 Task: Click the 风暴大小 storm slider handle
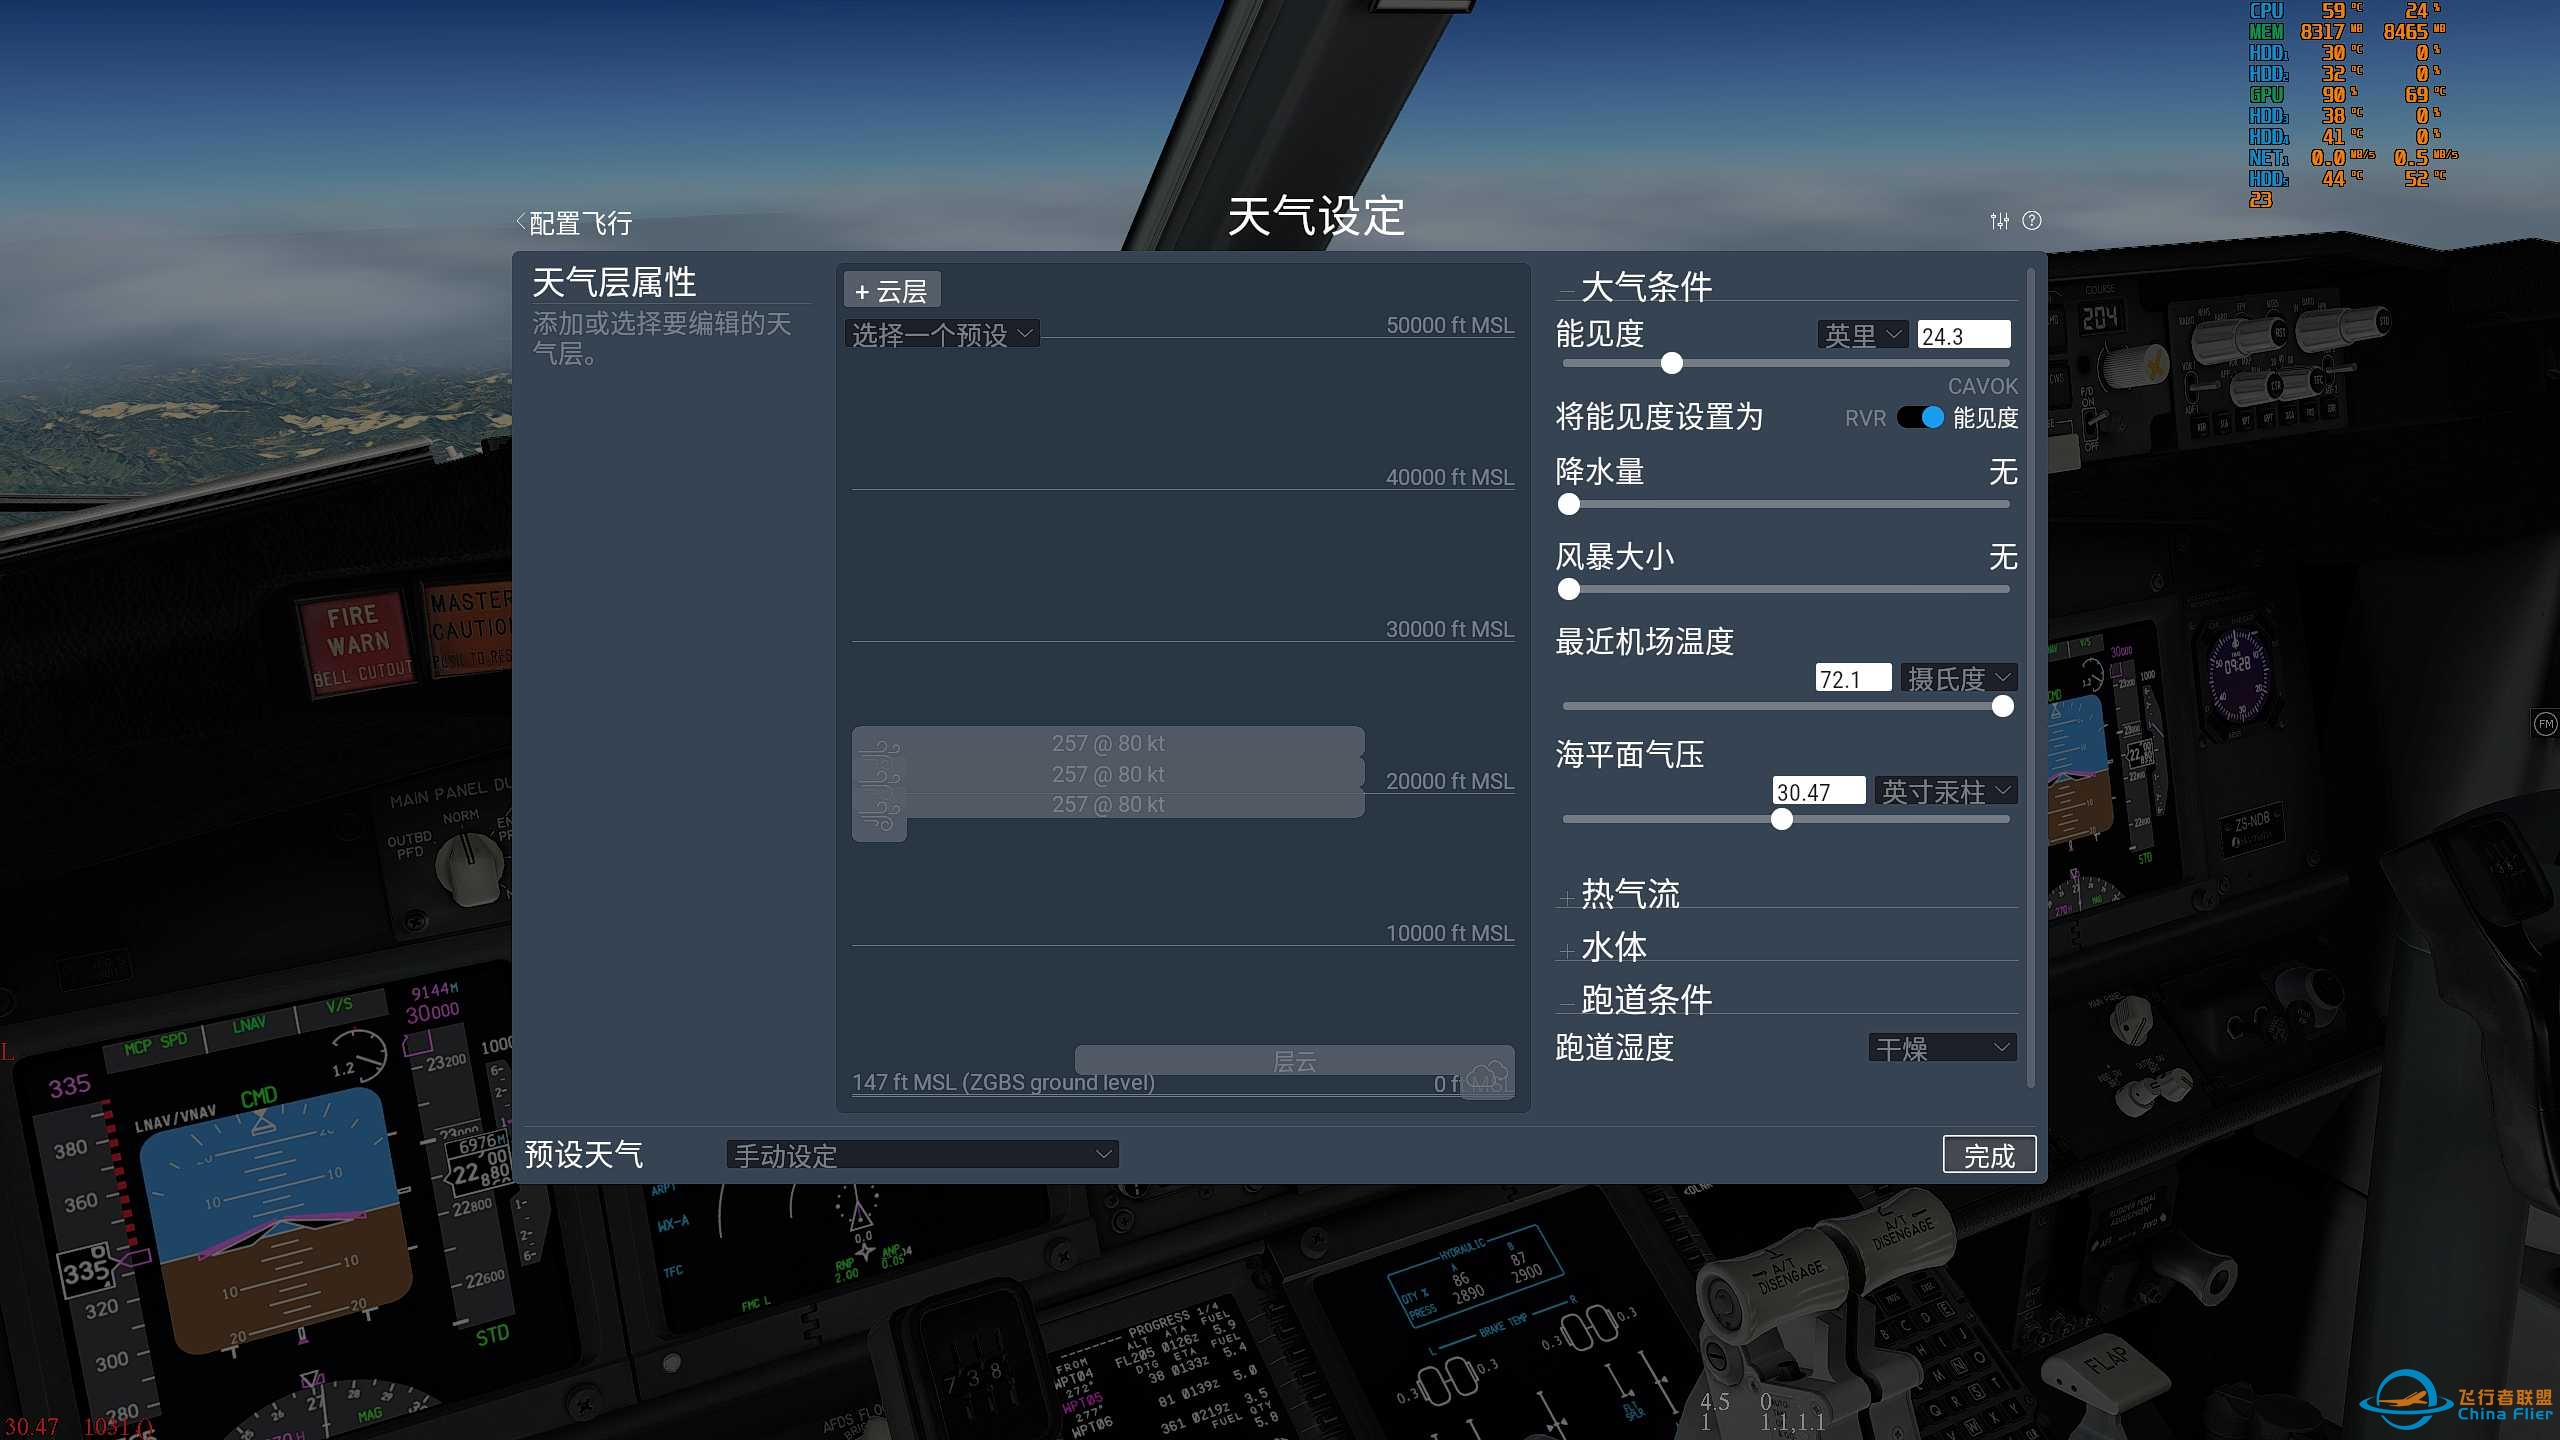pos(1569,590)
